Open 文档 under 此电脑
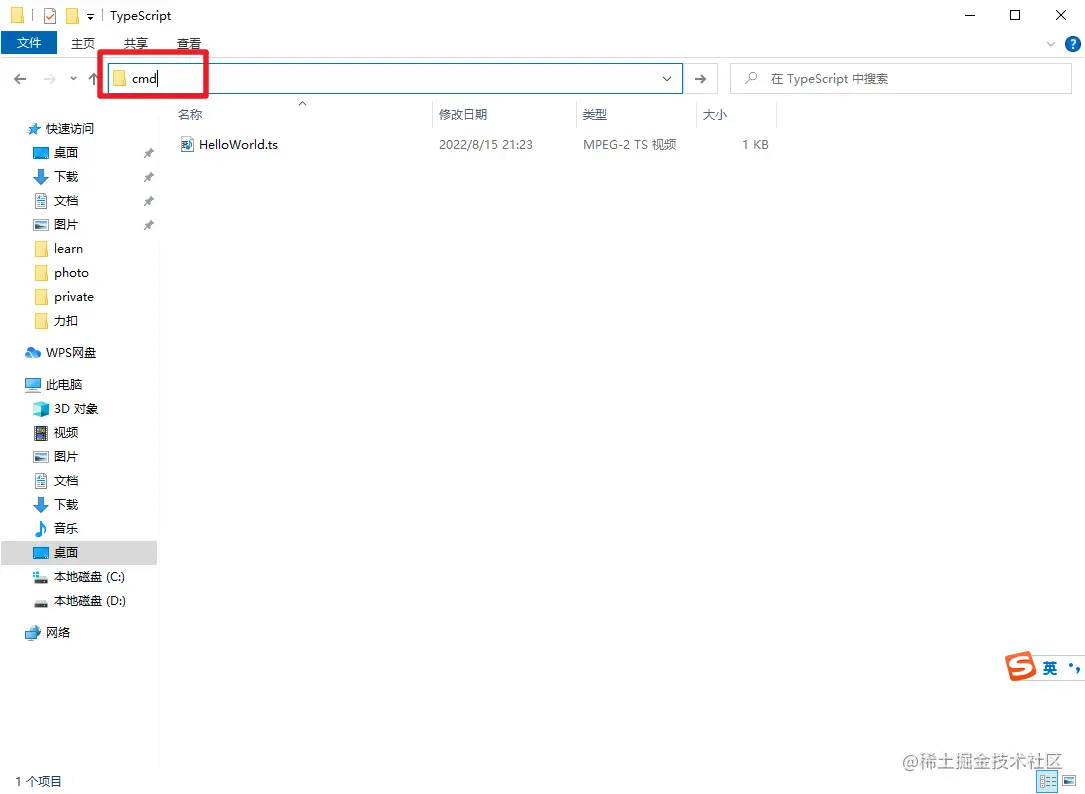This screenshot has width=1085, height=794. (66, 481)
